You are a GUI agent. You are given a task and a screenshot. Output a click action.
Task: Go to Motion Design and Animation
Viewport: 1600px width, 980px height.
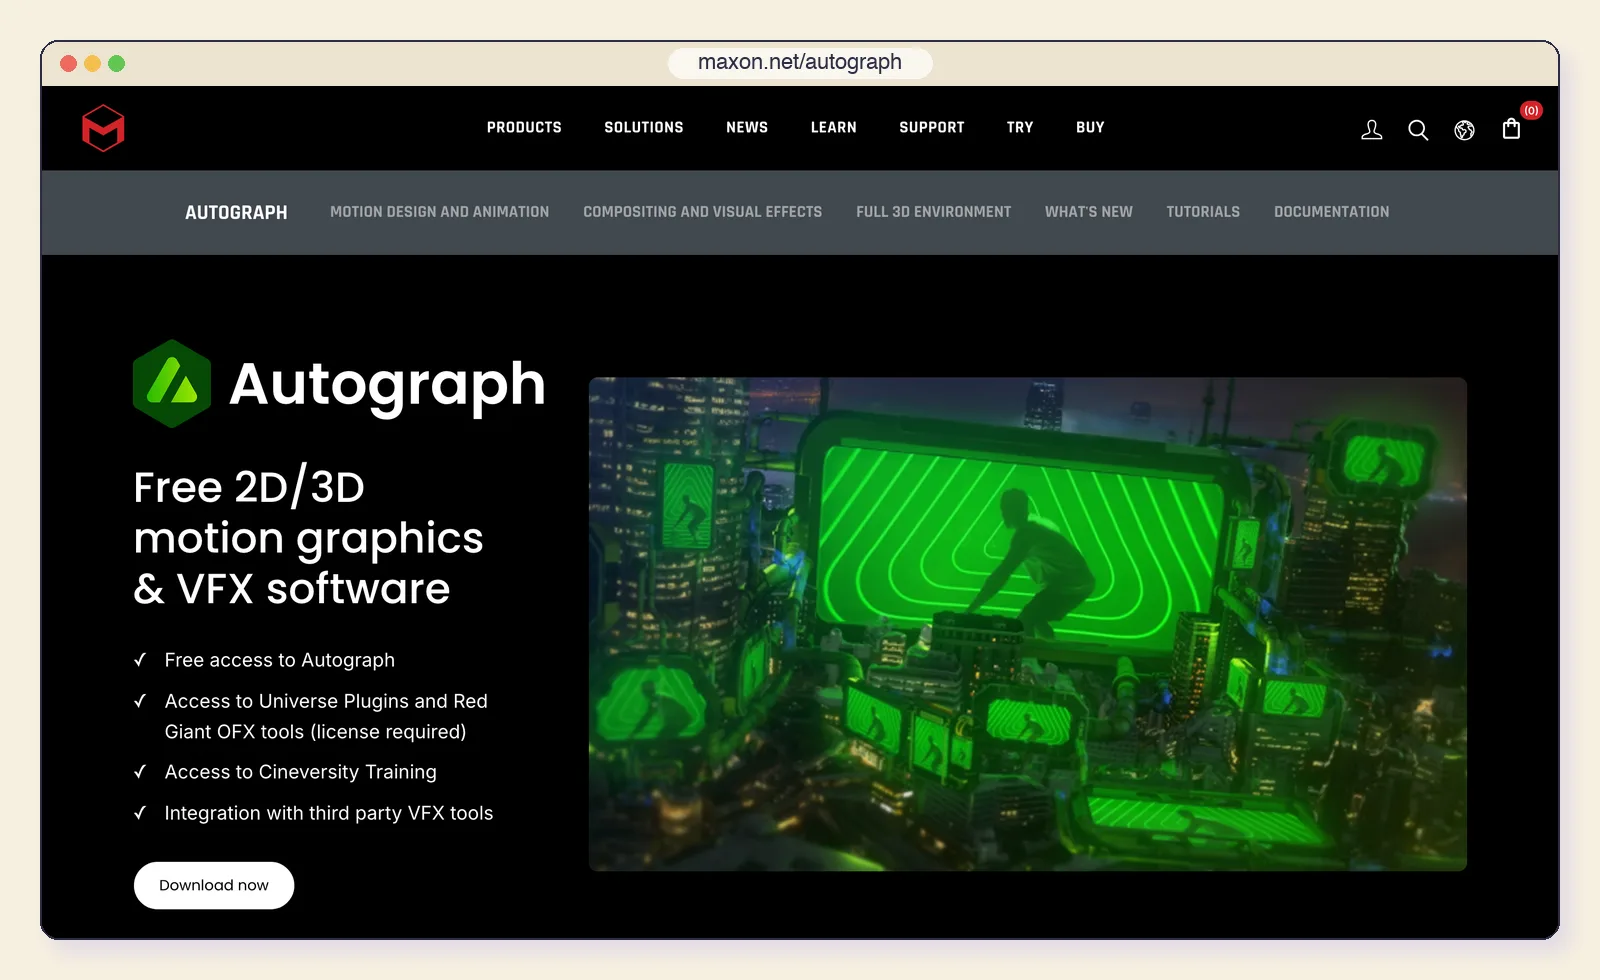pyautogui.click(x=440, y=212)
